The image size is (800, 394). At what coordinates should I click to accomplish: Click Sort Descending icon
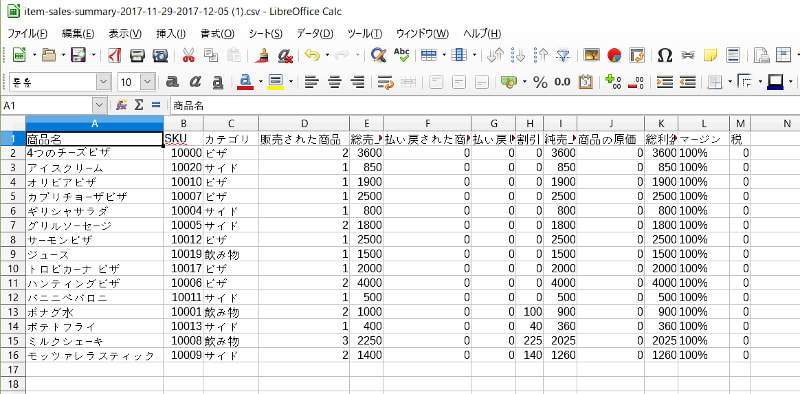540,55
